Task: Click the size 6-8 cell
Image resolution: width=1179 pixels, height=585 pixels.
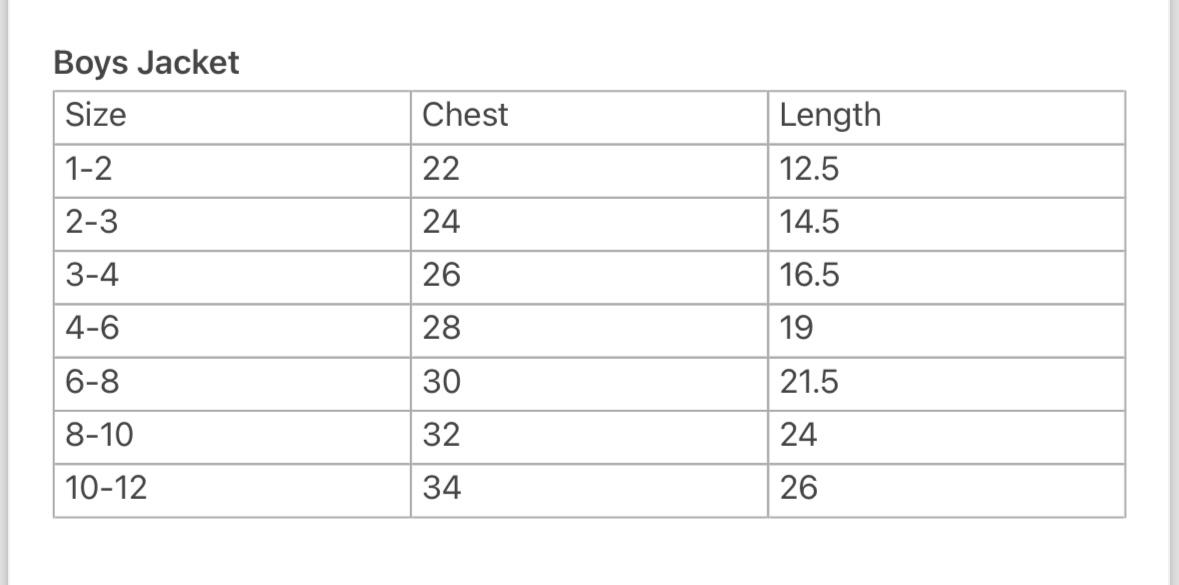Action: coord(92,382)
